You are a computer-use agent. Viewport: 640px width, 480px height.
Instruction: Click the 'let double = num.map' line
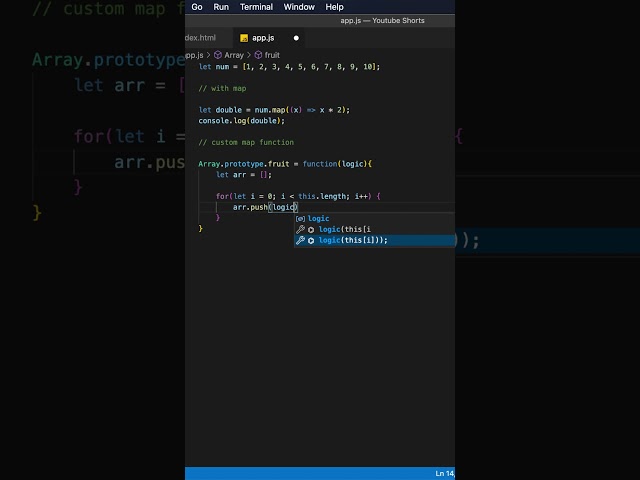click(274, 110)
